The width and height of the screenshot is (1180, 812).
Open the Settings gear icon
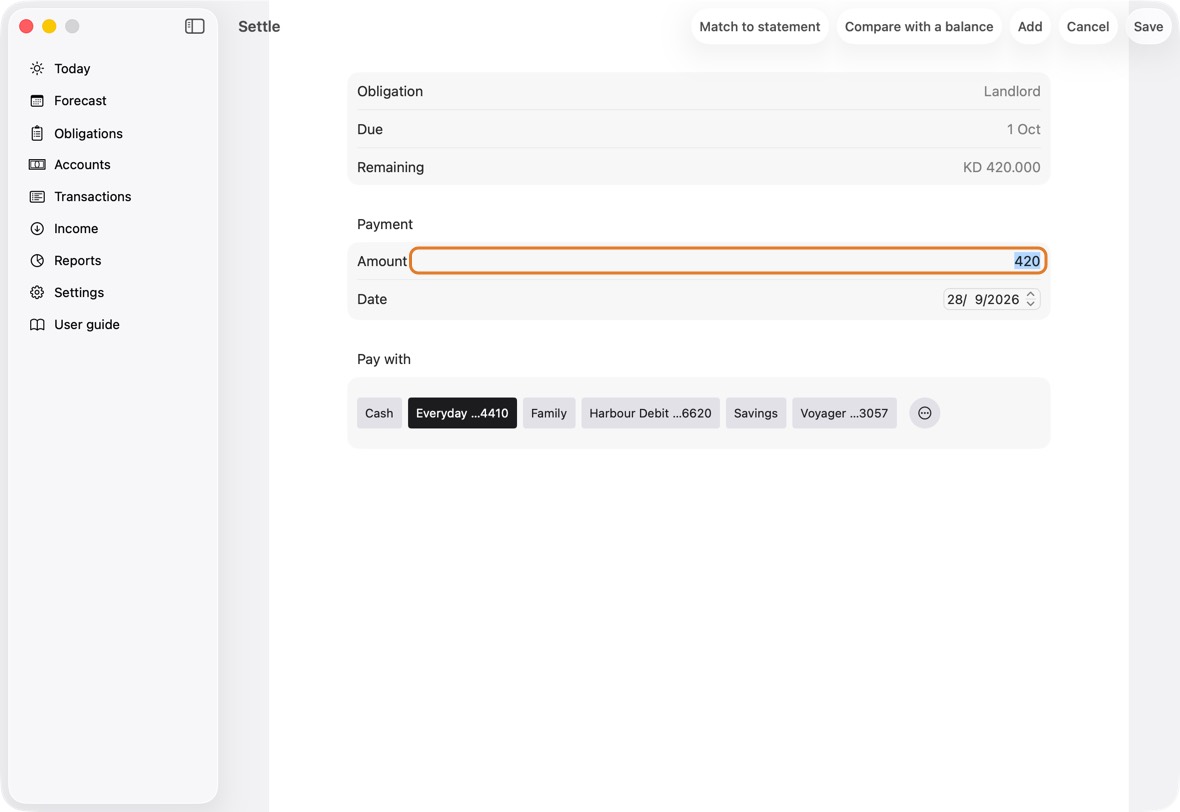(x=37, y=293)
